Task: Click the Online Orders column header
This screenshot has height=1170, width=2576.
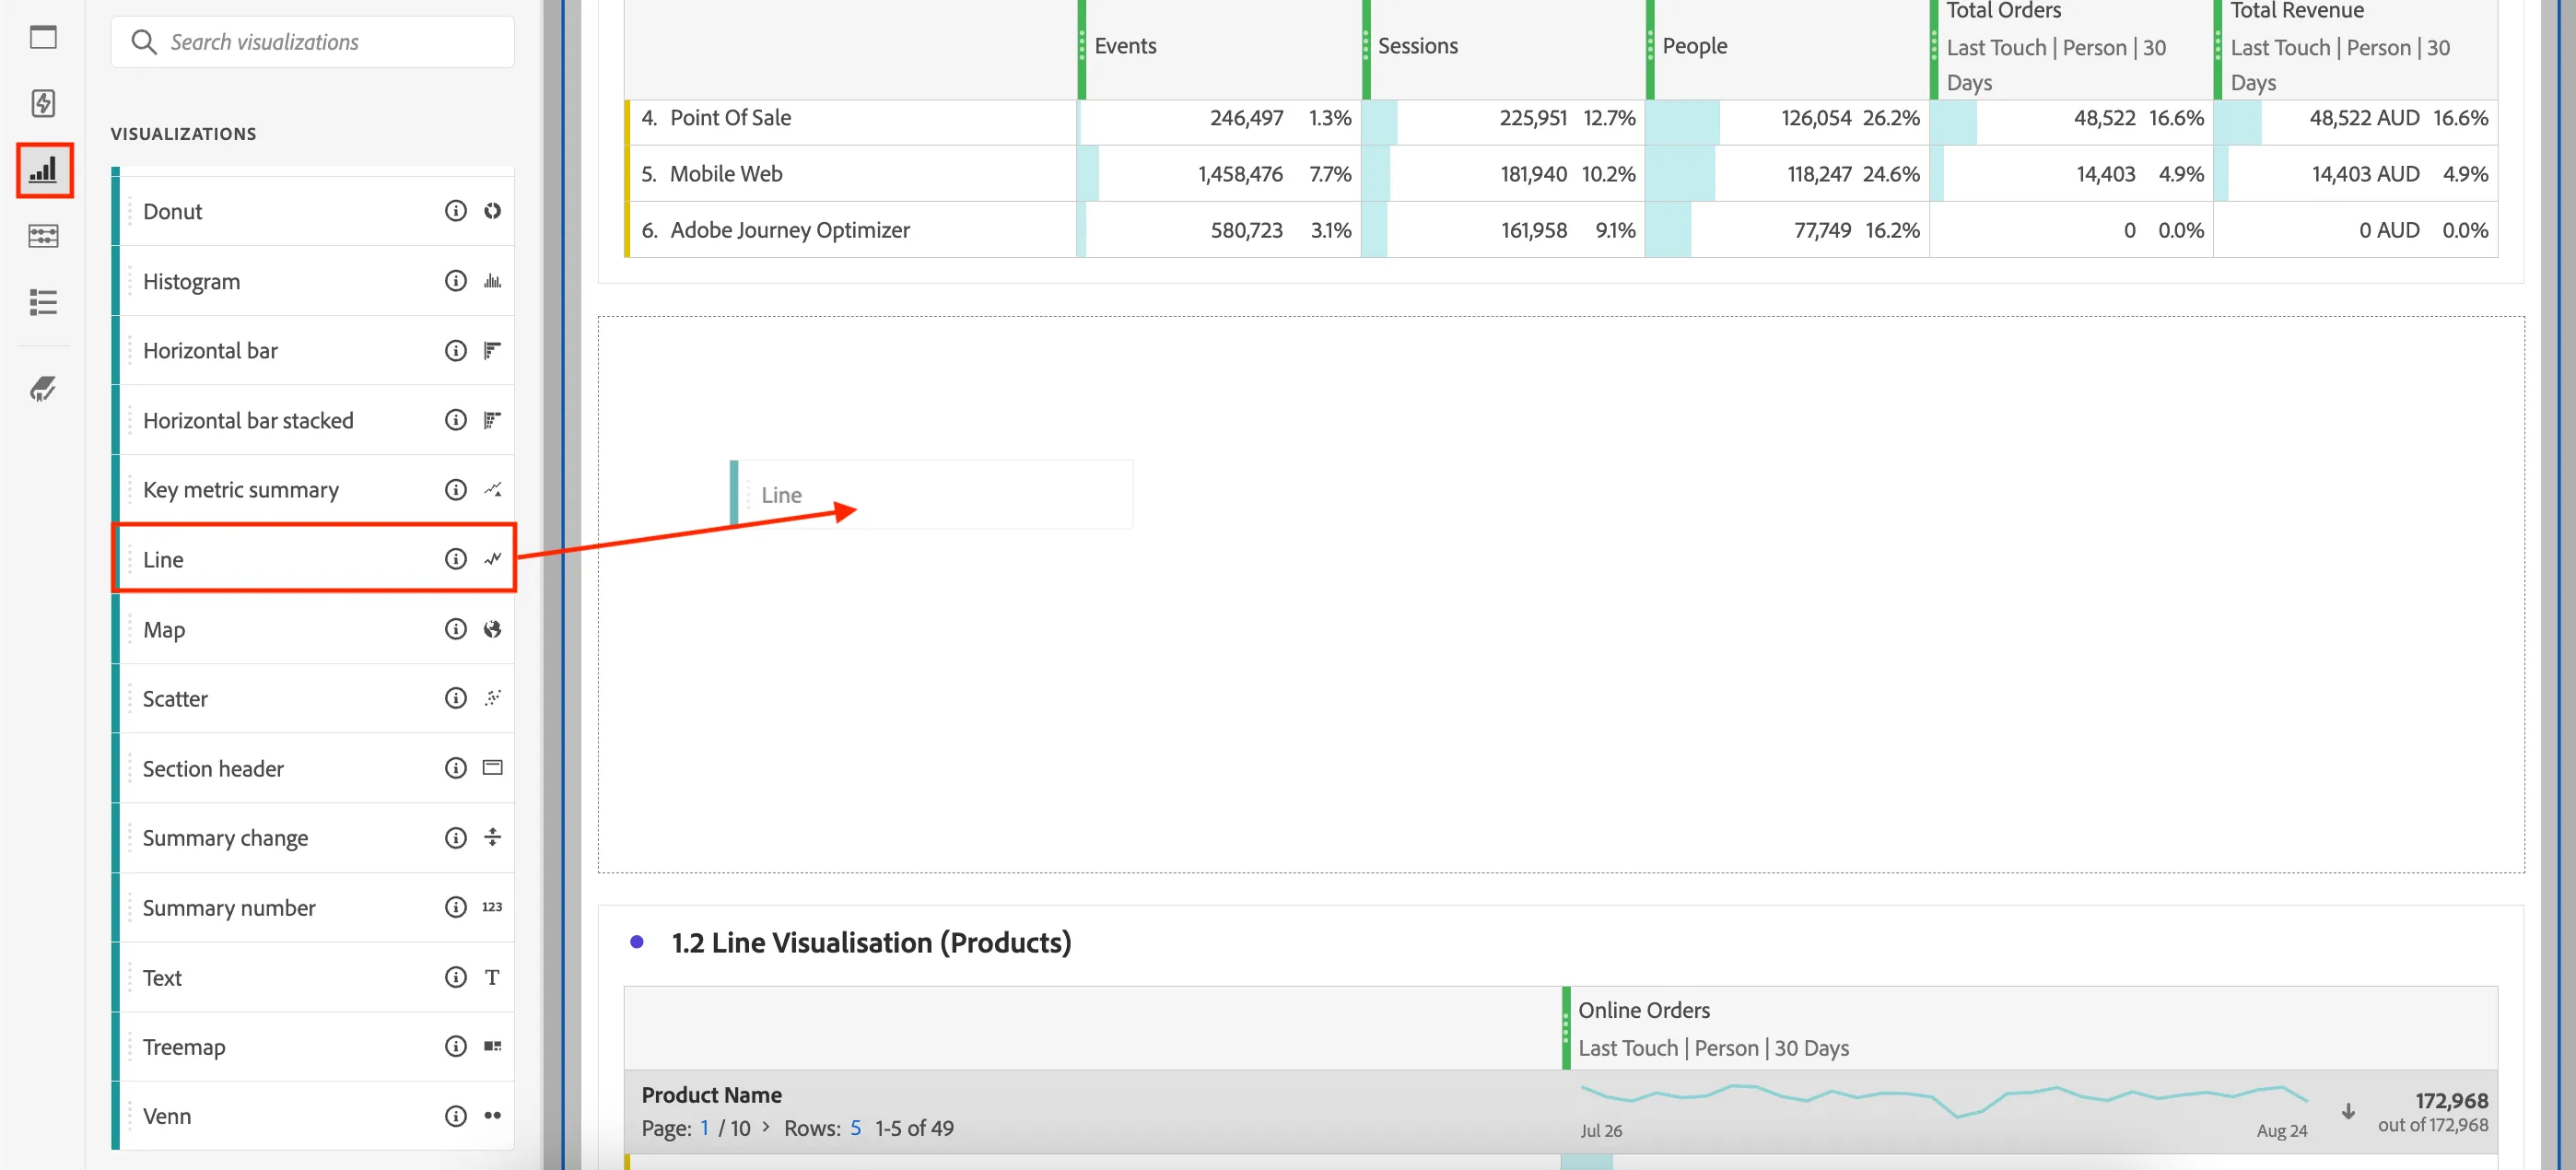Action: tap(2030, 1028)
